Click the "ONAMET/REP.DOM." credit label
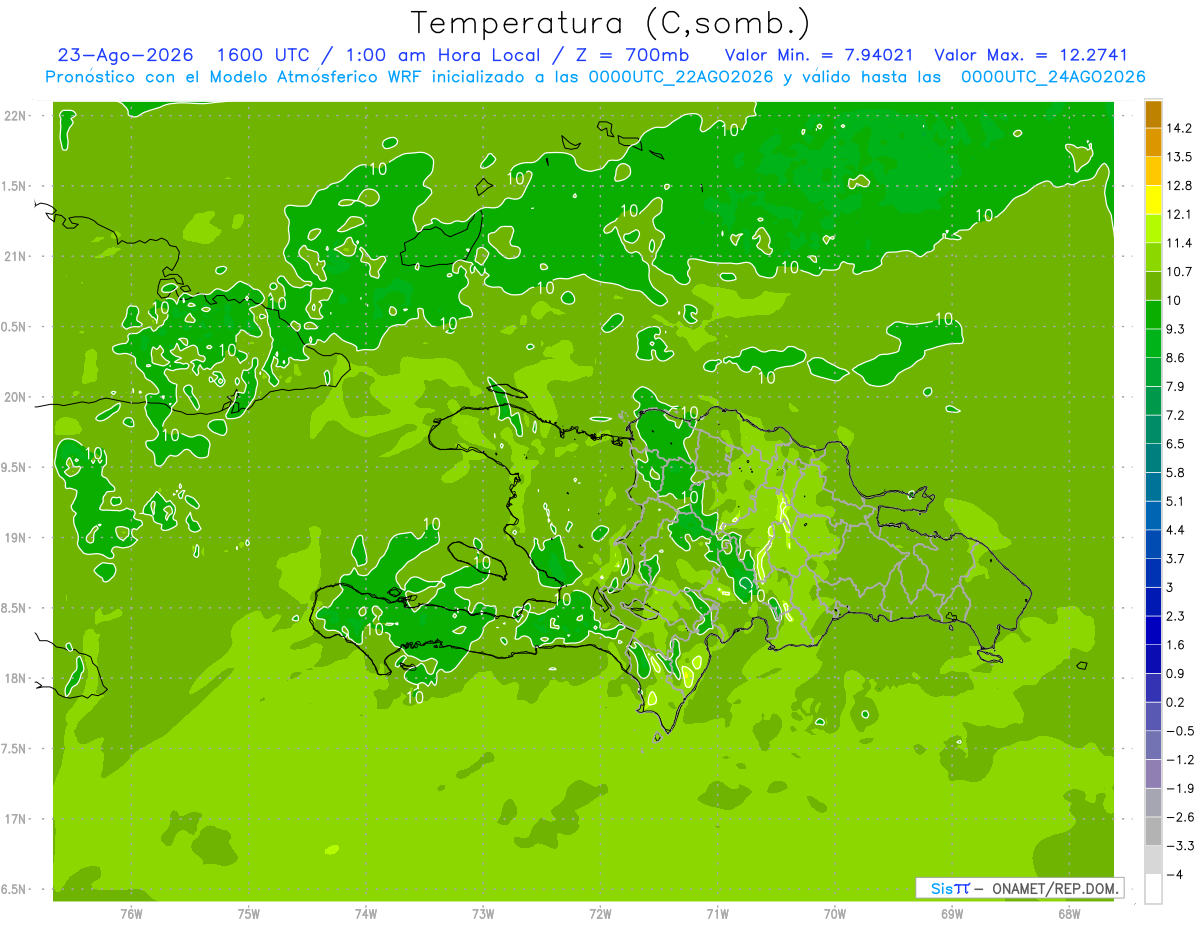 [x=1057, y=888]
